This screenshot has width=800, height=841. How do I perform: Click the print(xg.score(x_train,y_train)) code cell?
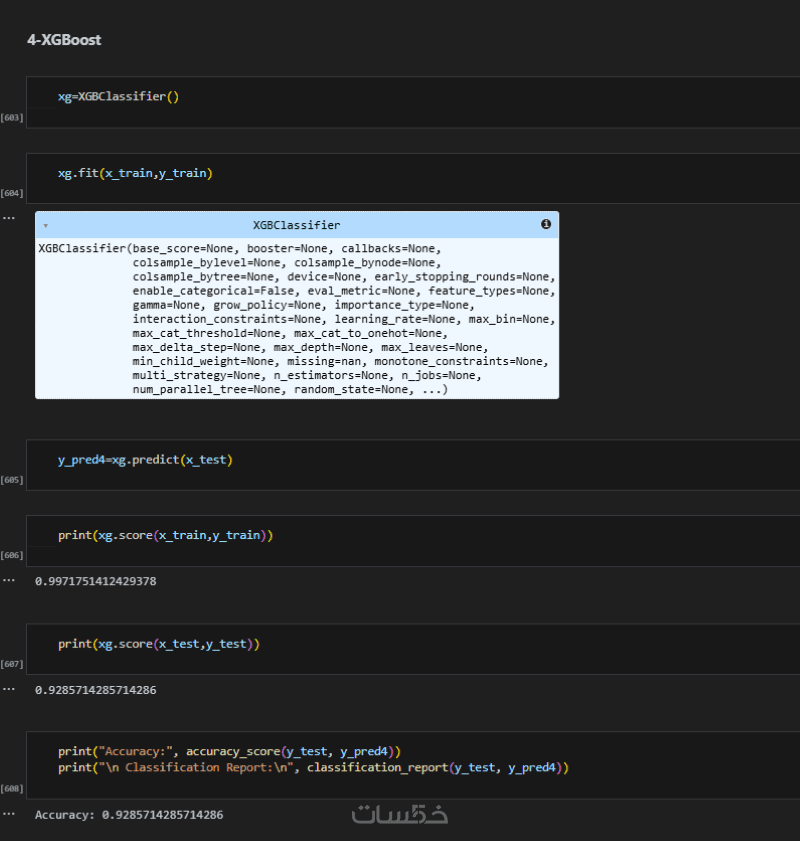tap(413, 541)
